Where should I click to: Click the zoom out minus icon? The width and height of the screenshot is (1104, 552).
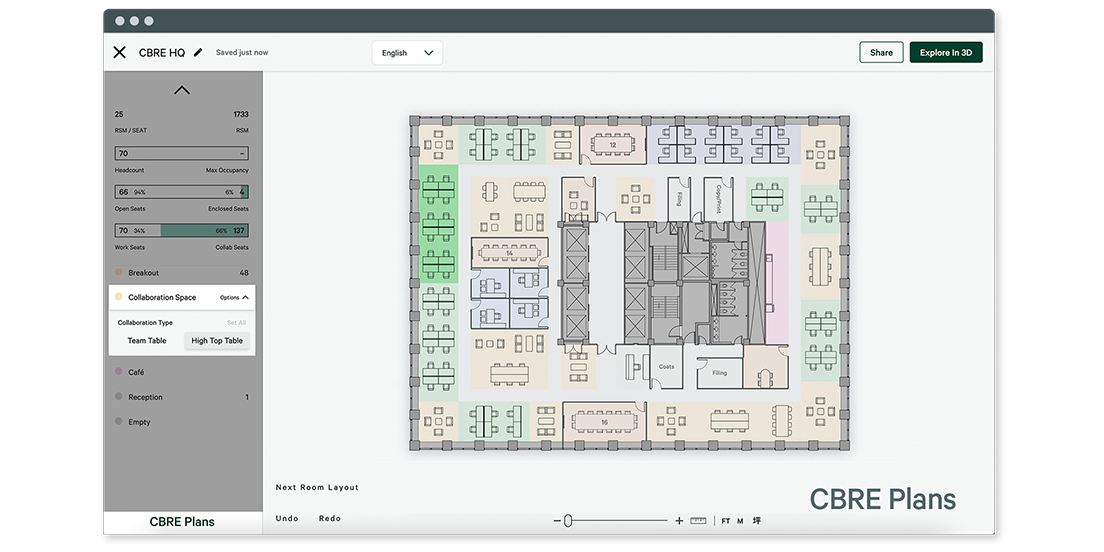(557, 520)
